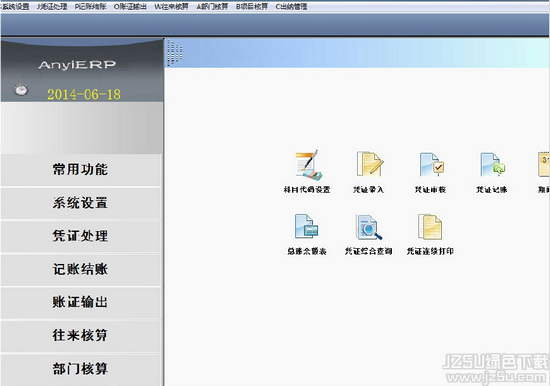Open the 系统设置 menu in the menu bar
Screen dimensions: 550x386
(x=15, y=7)
